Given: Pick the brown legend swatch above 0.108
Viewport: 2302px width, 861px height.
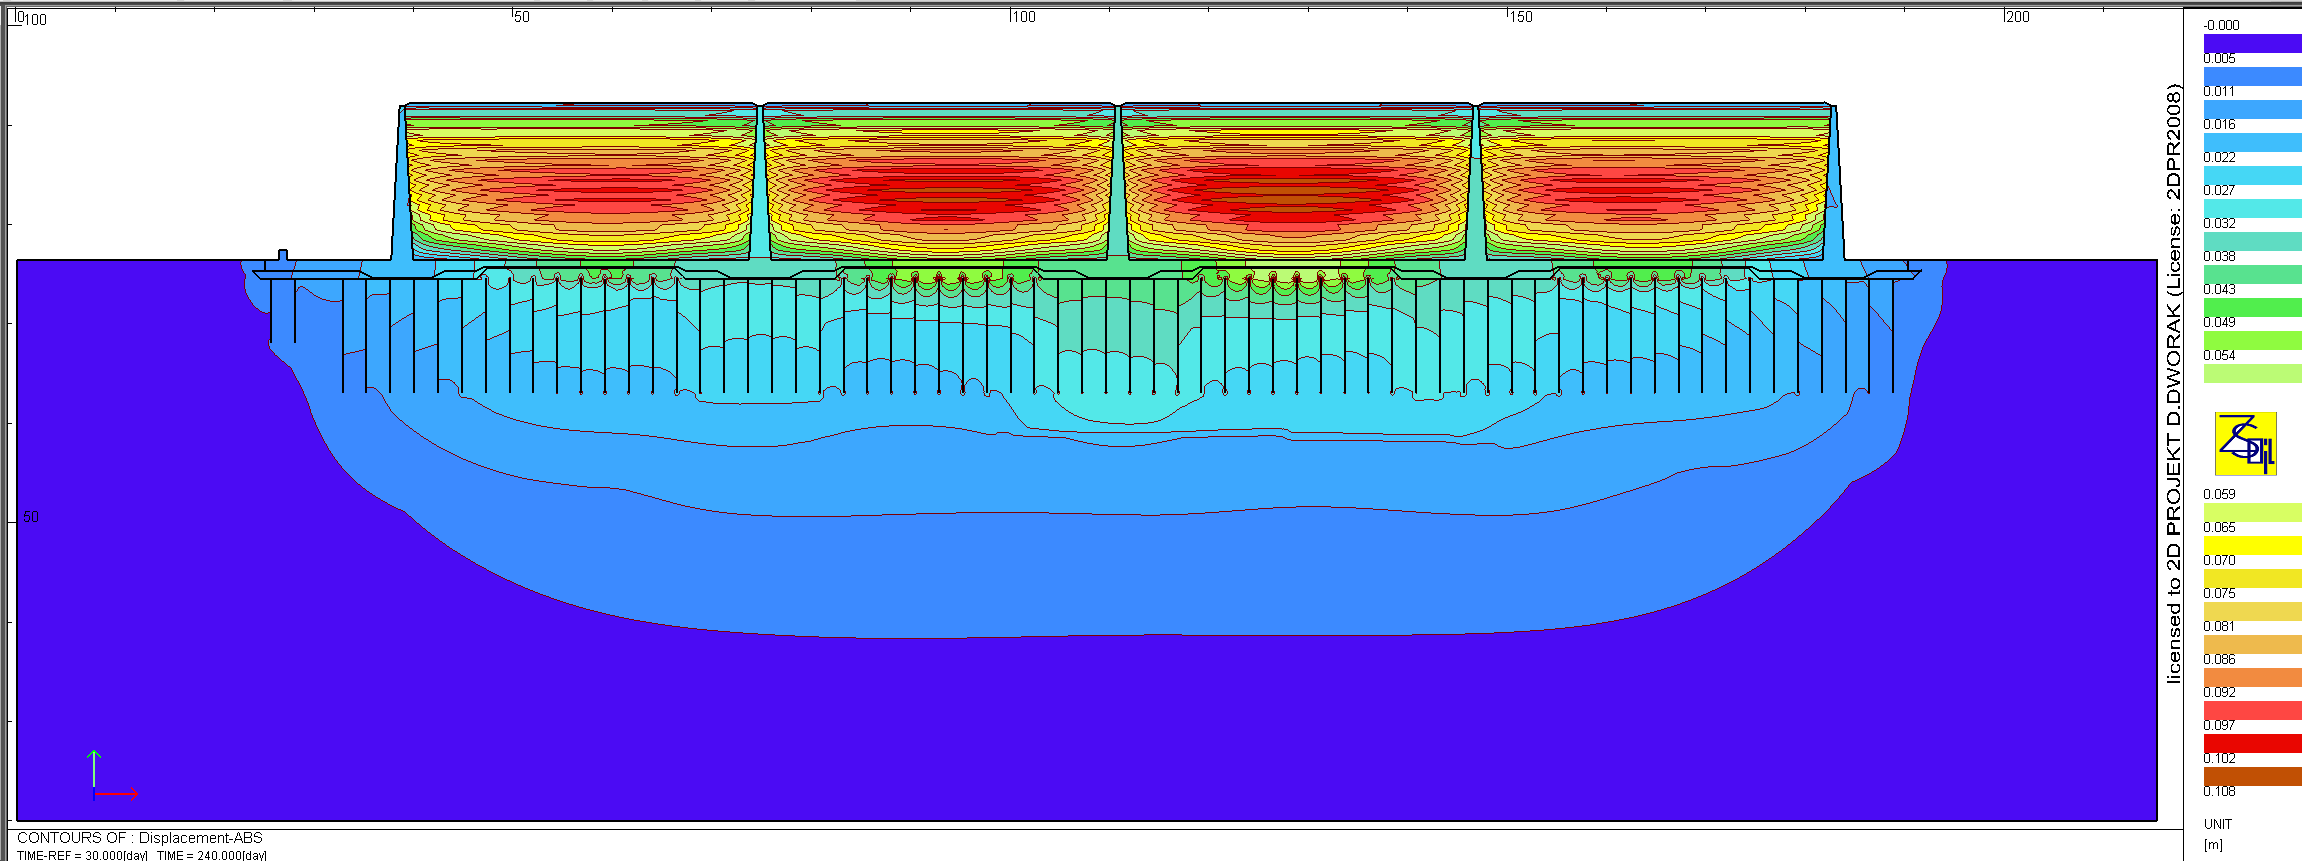Looking at the screenshot, I should (2252, 776).
